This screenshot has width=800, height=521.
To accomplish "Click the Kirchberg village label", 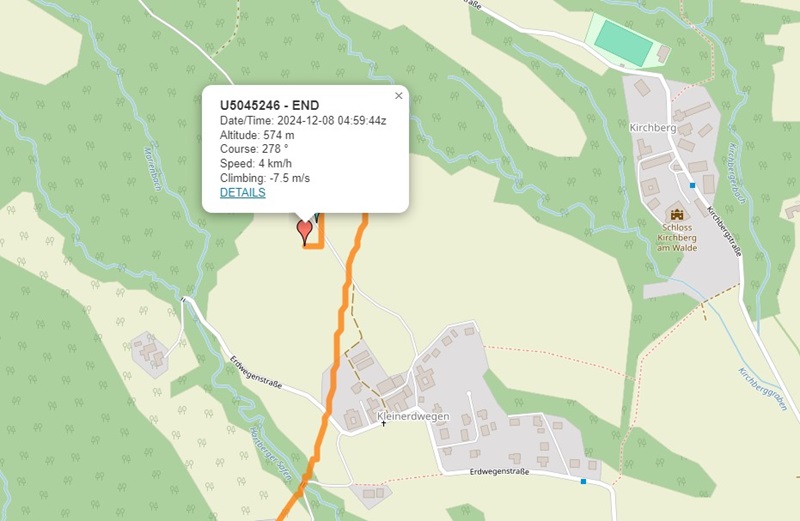I will 653,128.
